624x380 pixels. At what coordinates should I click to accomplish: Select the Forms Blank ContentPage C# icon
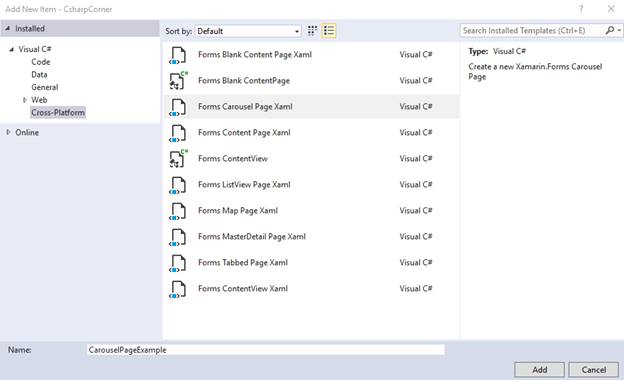(178, 81)
